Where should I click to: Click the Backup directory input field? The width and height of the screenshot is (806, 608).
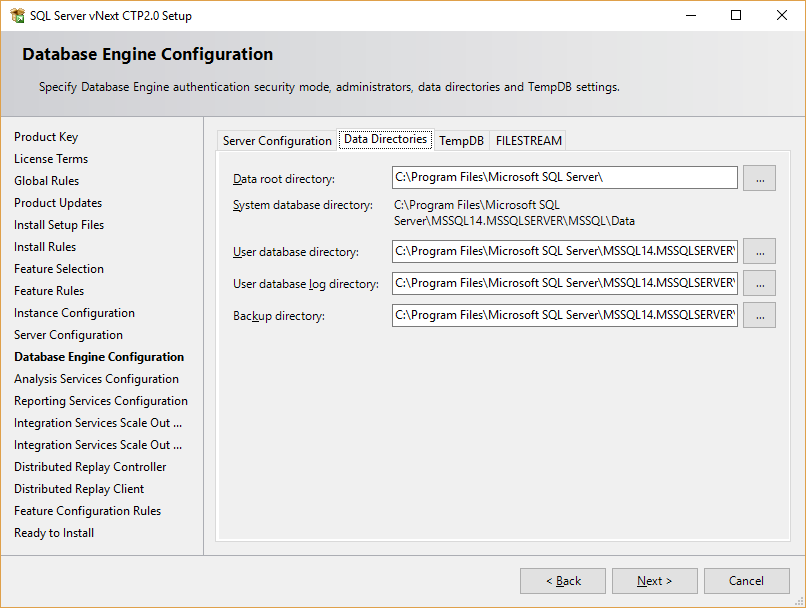coord(564,315)
